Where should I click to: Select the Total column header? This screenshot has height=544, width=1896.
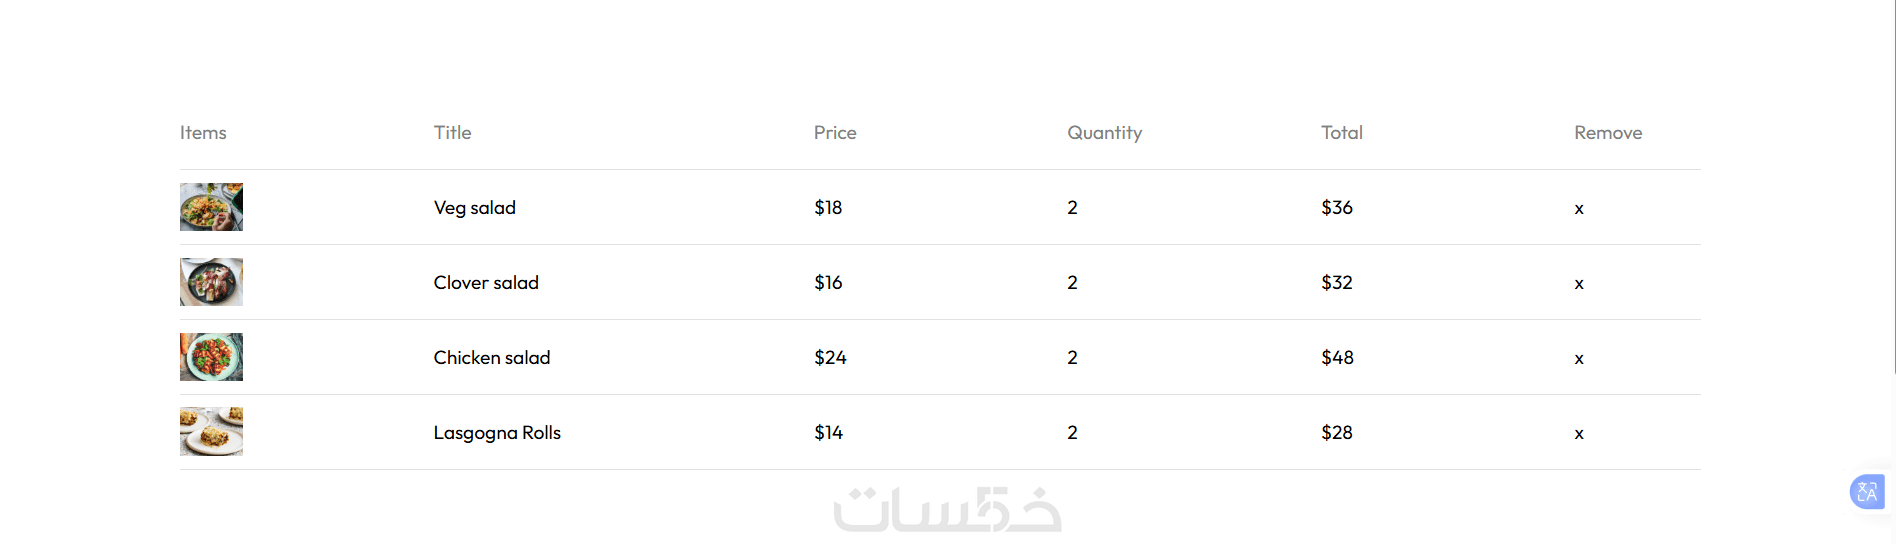click(x=1342, y=133)
